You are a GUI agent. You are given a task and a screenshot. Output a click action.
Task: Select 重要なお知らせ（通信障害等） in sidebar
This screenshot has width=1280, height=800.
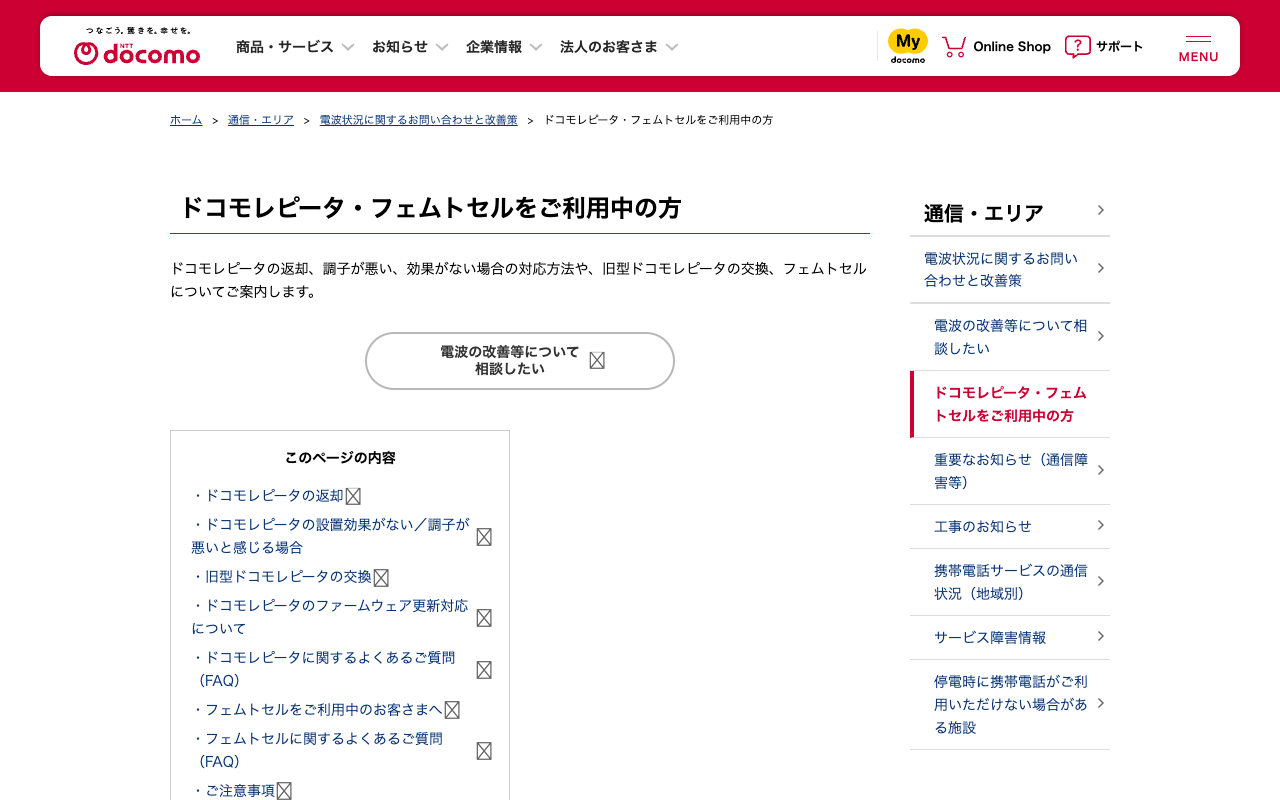pos(1010,471)
